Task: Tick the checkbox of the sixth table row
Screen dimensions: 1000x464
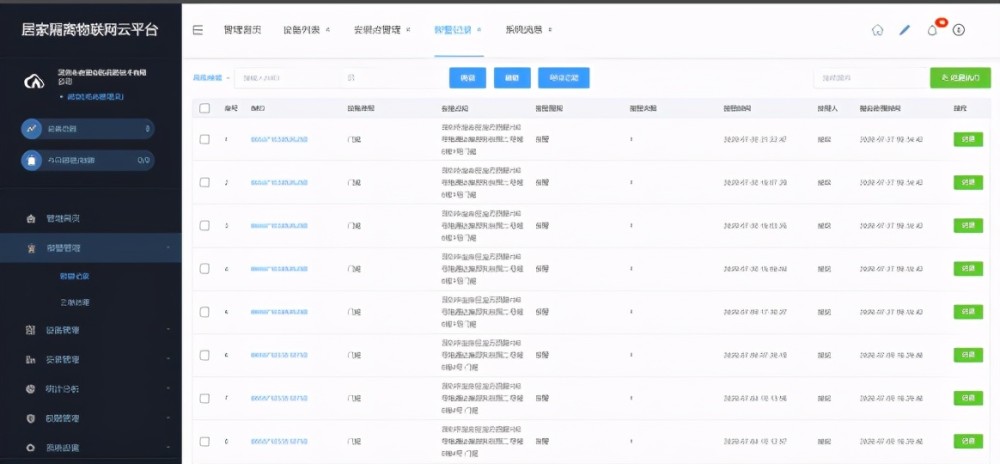Action: (205, 355)
